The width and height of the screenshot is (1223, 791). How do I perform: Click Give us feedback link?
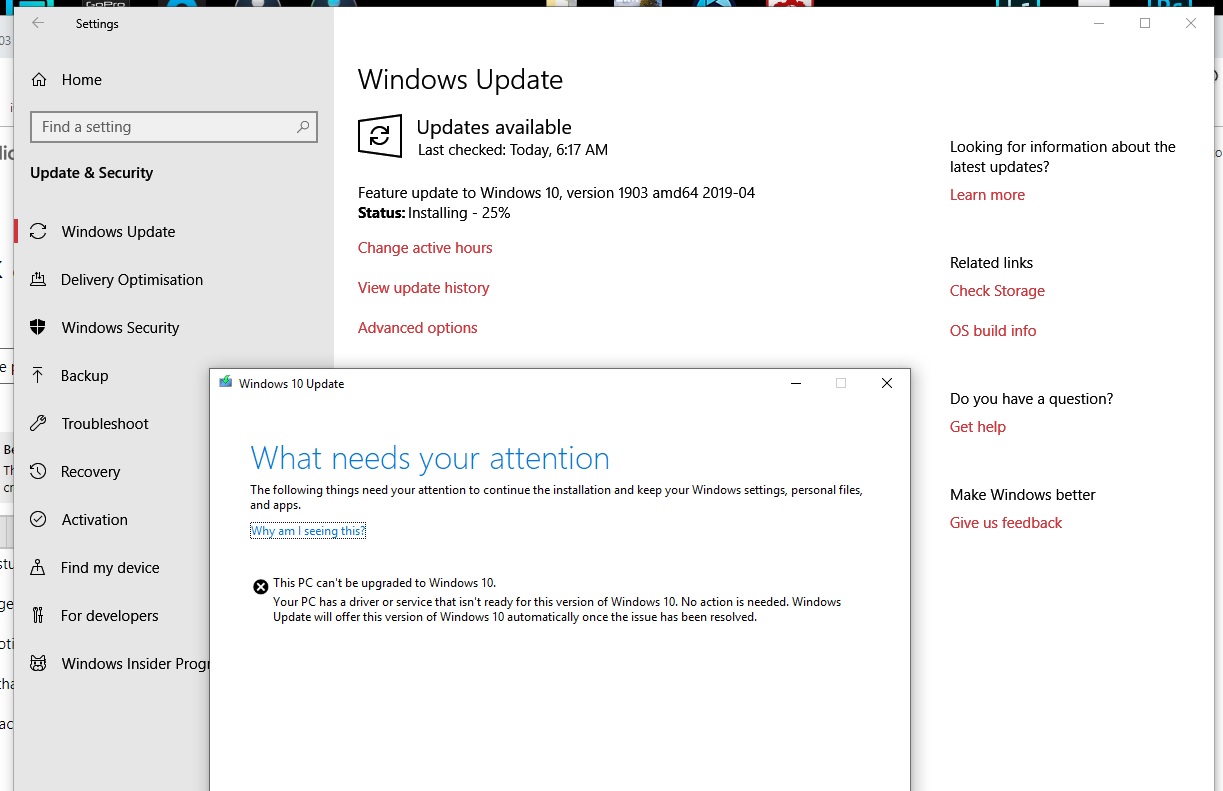click(x=1006, y=523)
